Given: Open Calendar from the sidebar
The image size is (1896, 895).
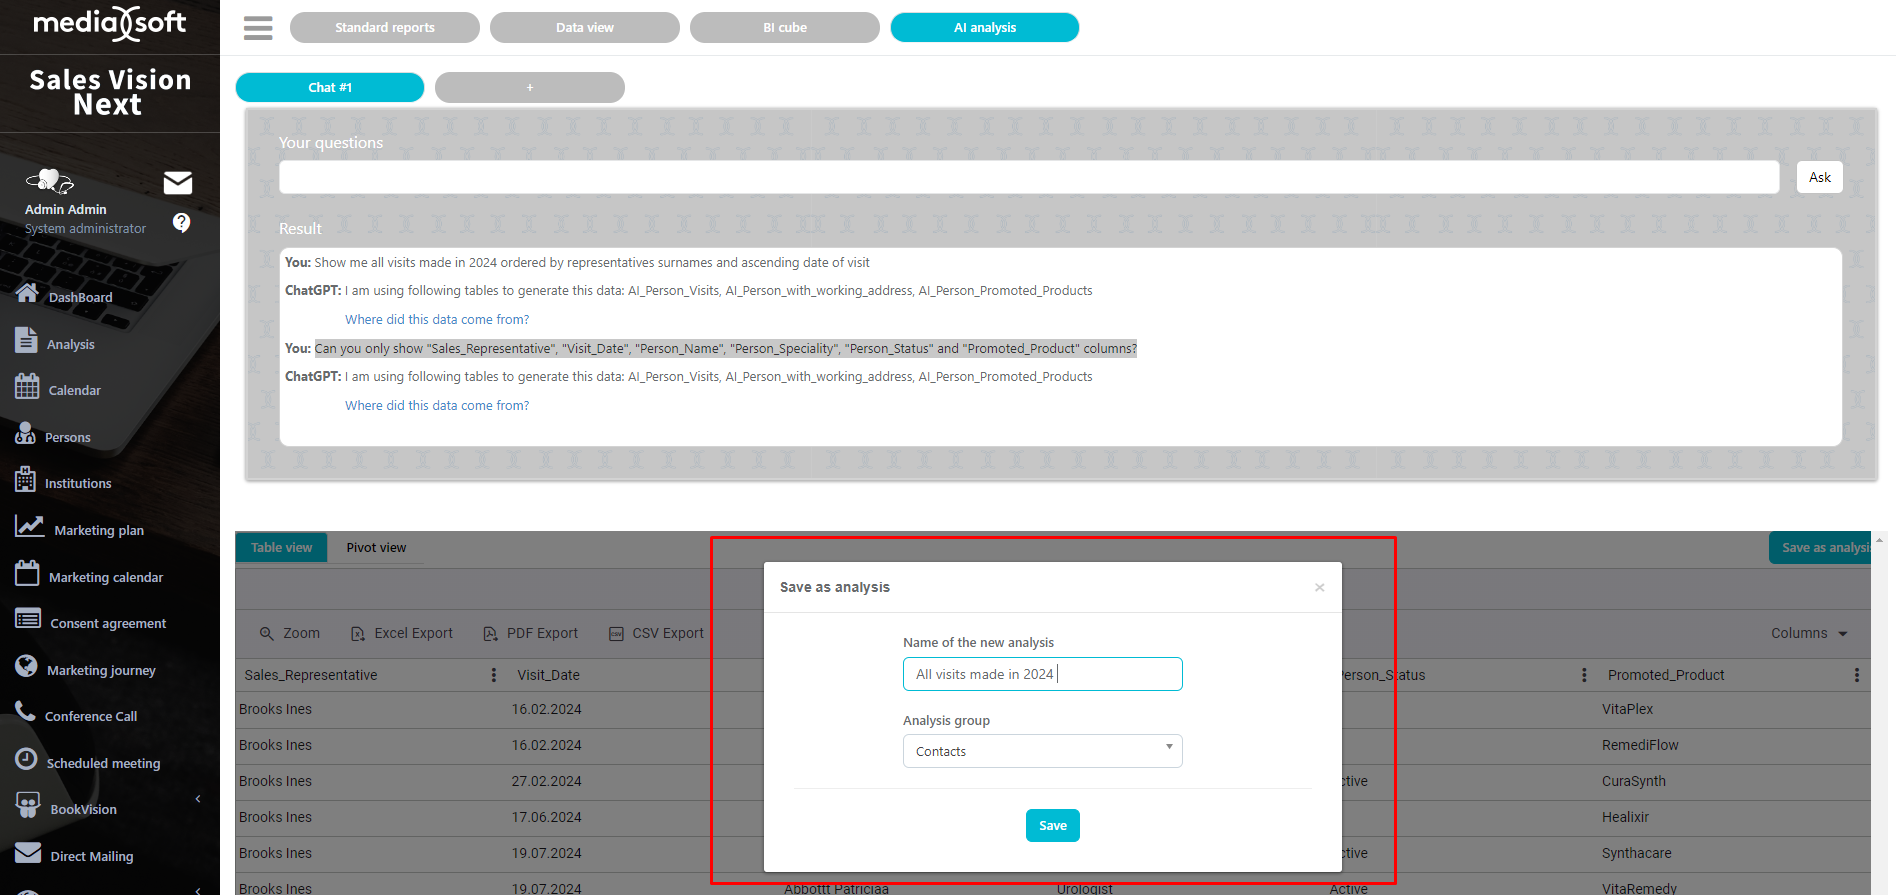Looking at the screenshot, I should point(74,390).
